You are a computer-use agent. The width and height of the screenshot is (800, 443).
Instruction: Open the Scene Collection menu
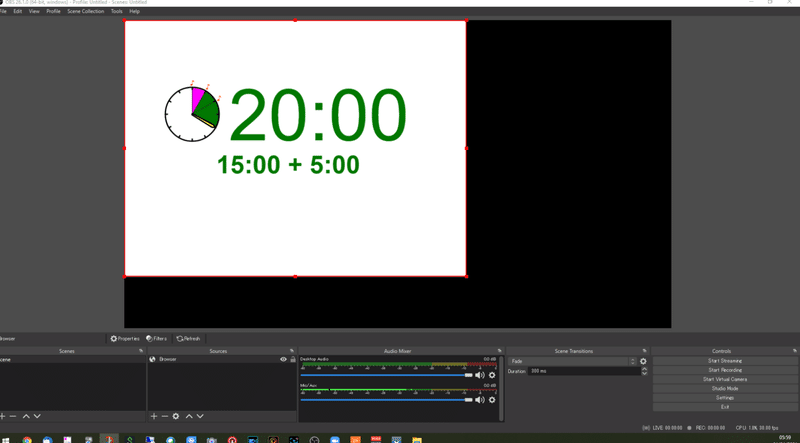tap(86, 11)
